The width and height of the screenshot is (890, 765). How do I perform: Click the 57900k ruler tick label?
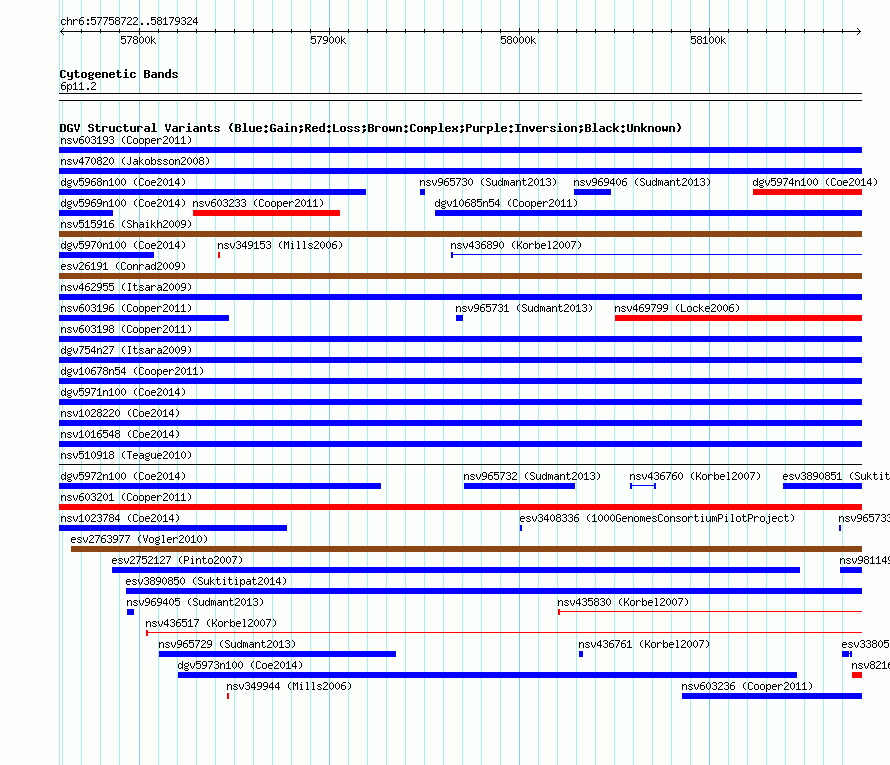[328, 40]
